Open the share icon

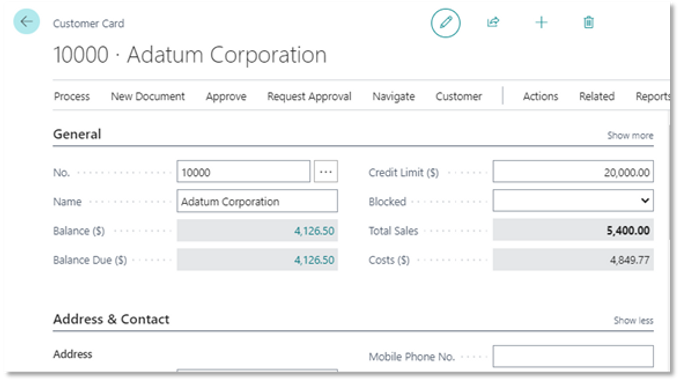pos(493,22)
